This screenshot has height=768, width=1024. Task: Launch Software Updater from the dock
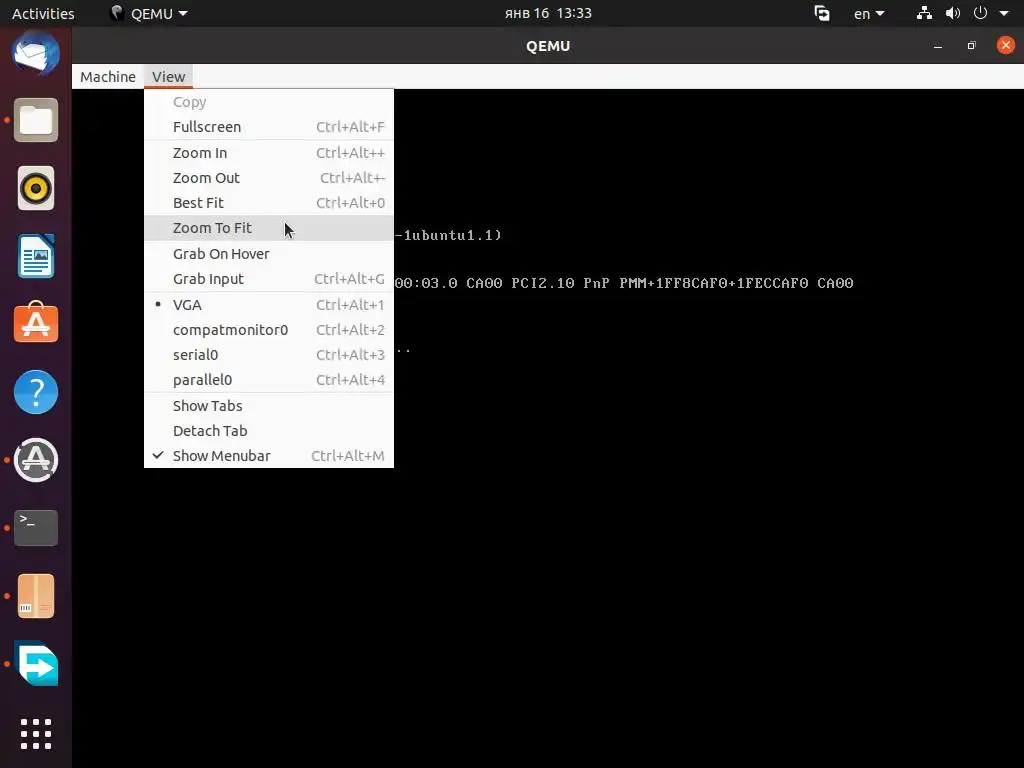36,460
